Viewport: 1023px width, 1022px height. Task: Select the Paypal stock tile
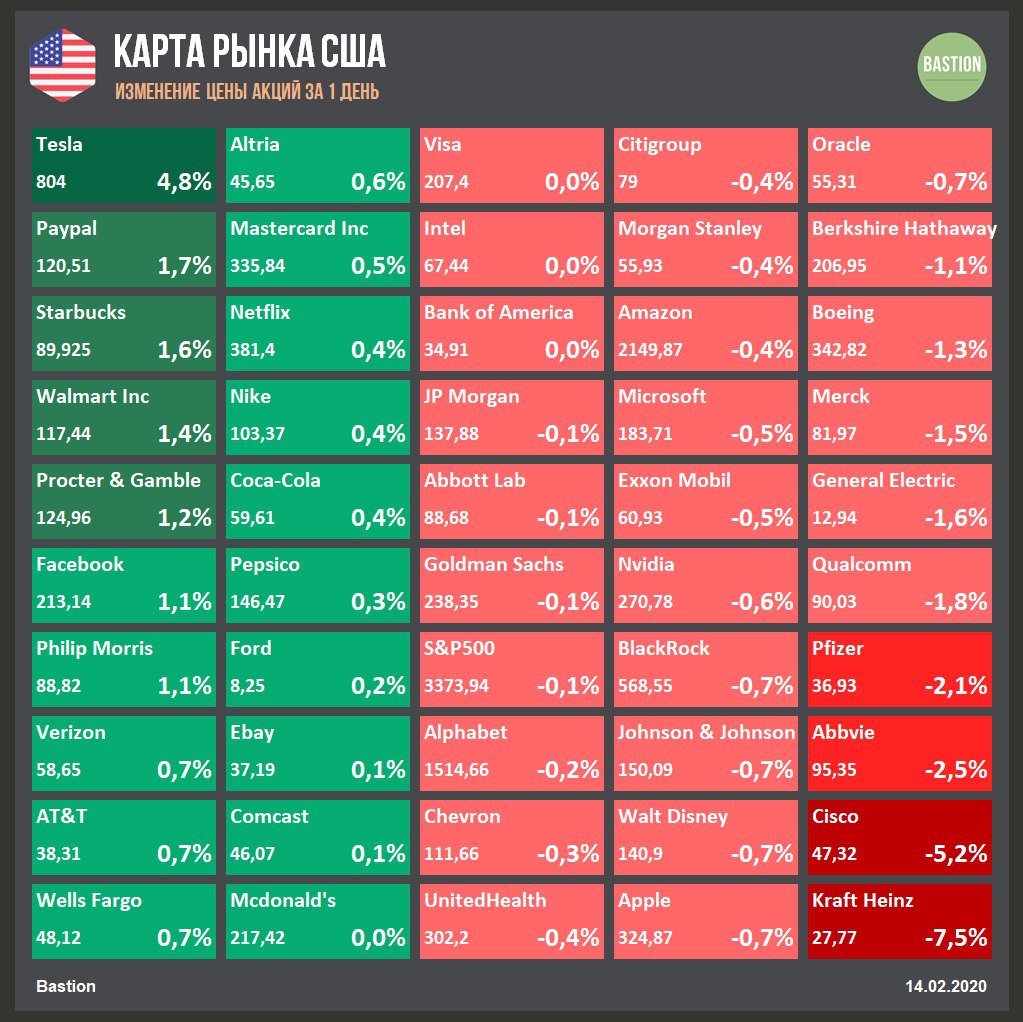124,249
